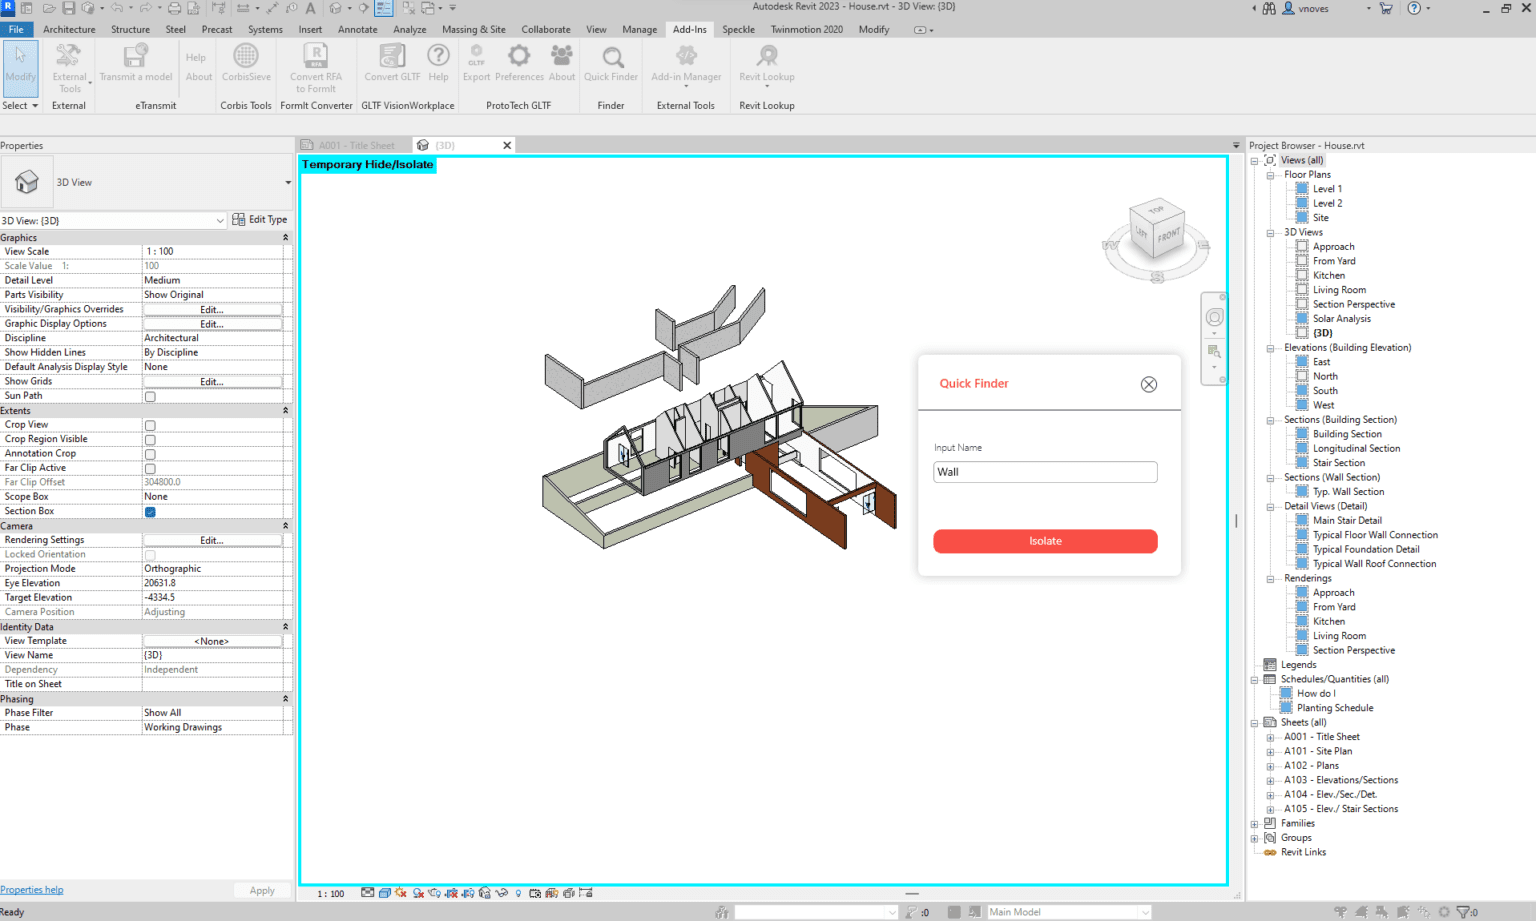Click Temporary Hide/Isolate glasses in view bar
Screen dimensions: 1536x921
coord(502,893)
